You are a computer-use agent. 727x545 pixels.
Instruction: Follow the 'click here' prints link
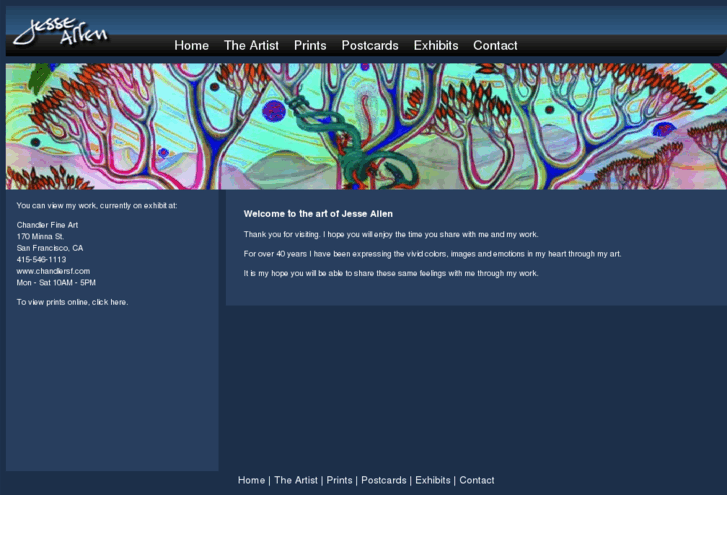pos(109,302)
